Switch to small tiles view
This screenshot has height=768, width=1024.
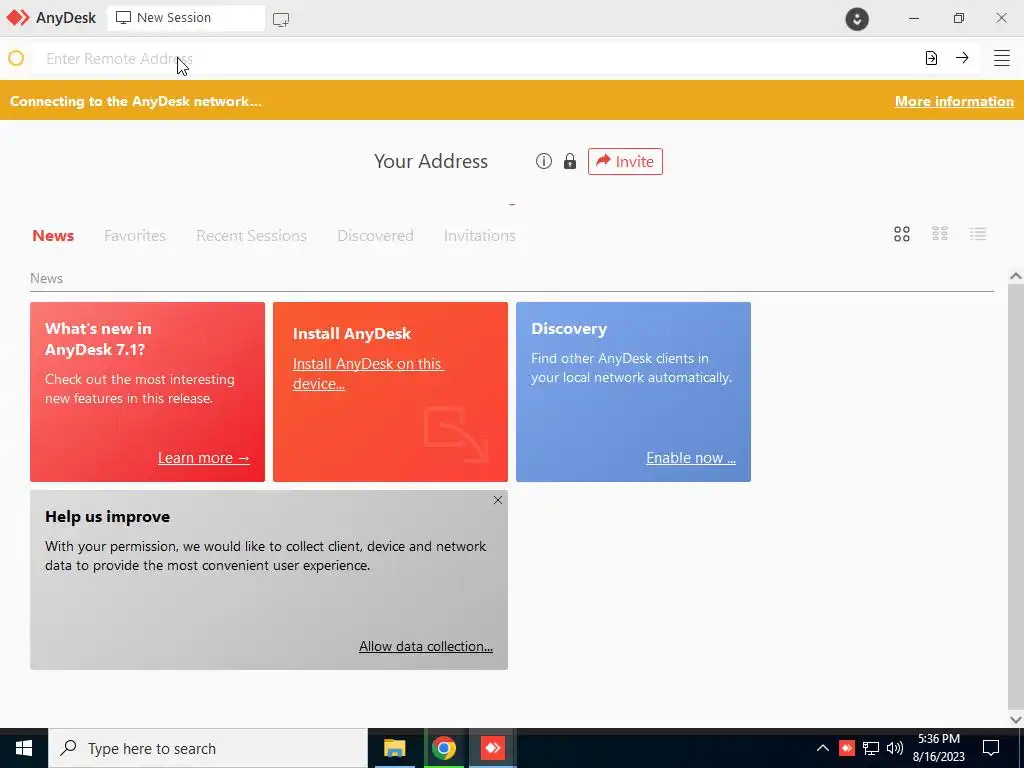[x=940, y=234]
